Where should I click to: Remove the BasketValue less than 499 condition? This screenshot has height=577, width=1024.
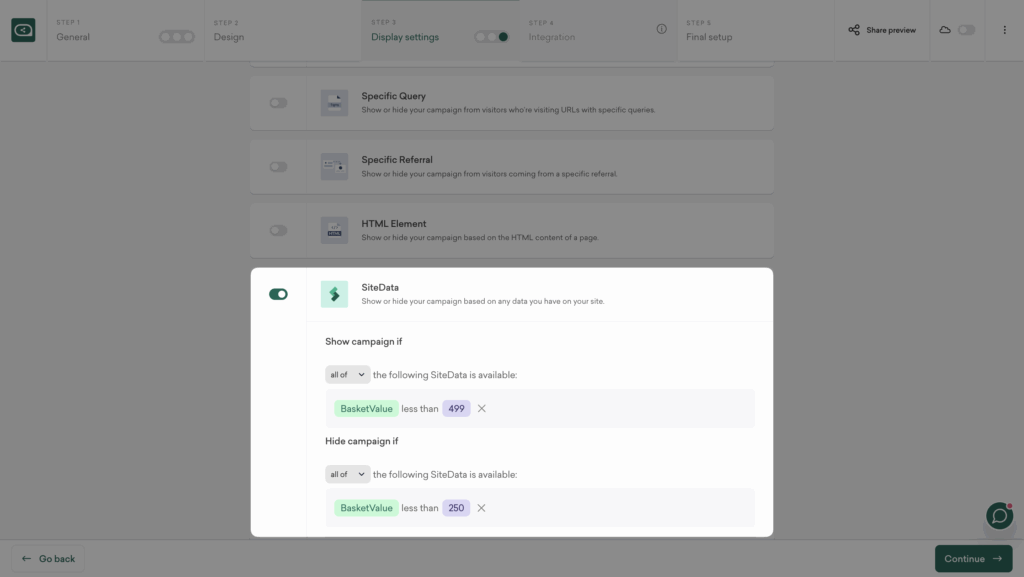click(x=482, y=408)
